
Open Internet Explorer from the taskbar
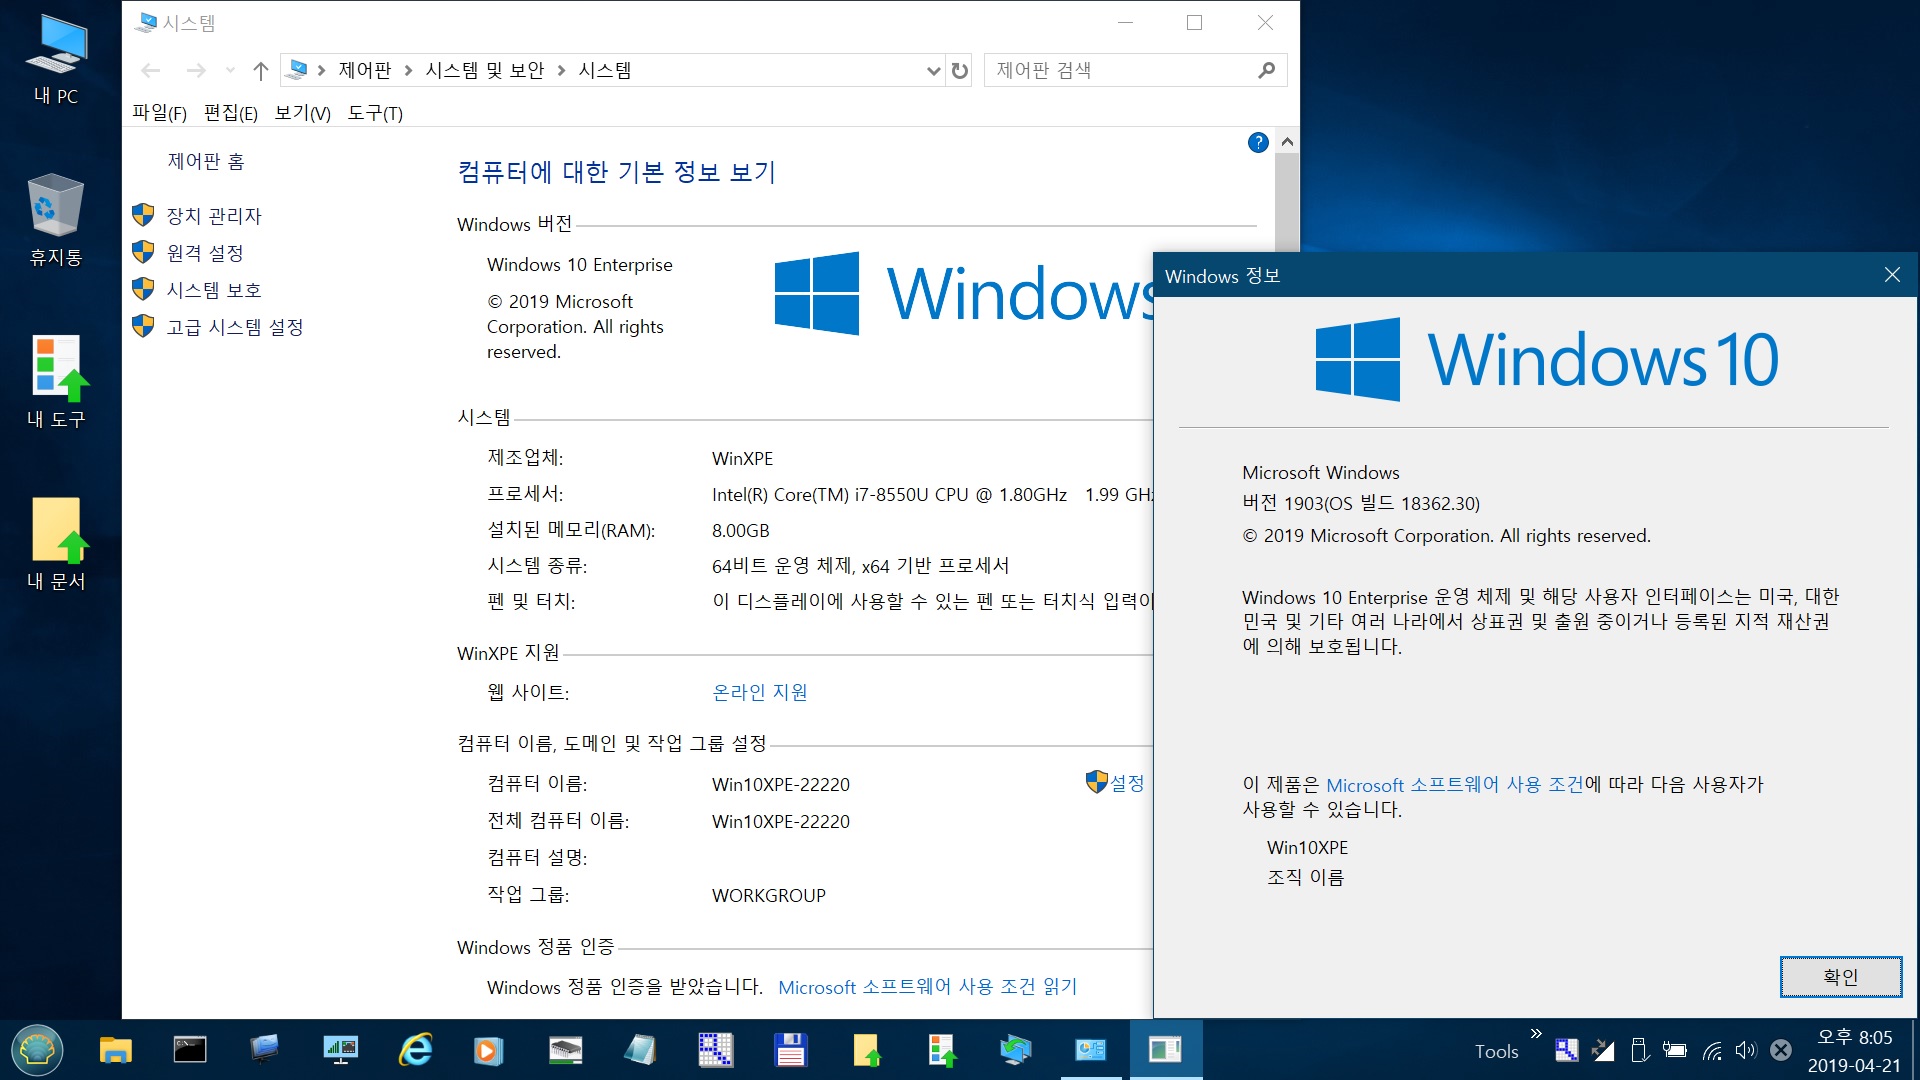(415, 1050)
